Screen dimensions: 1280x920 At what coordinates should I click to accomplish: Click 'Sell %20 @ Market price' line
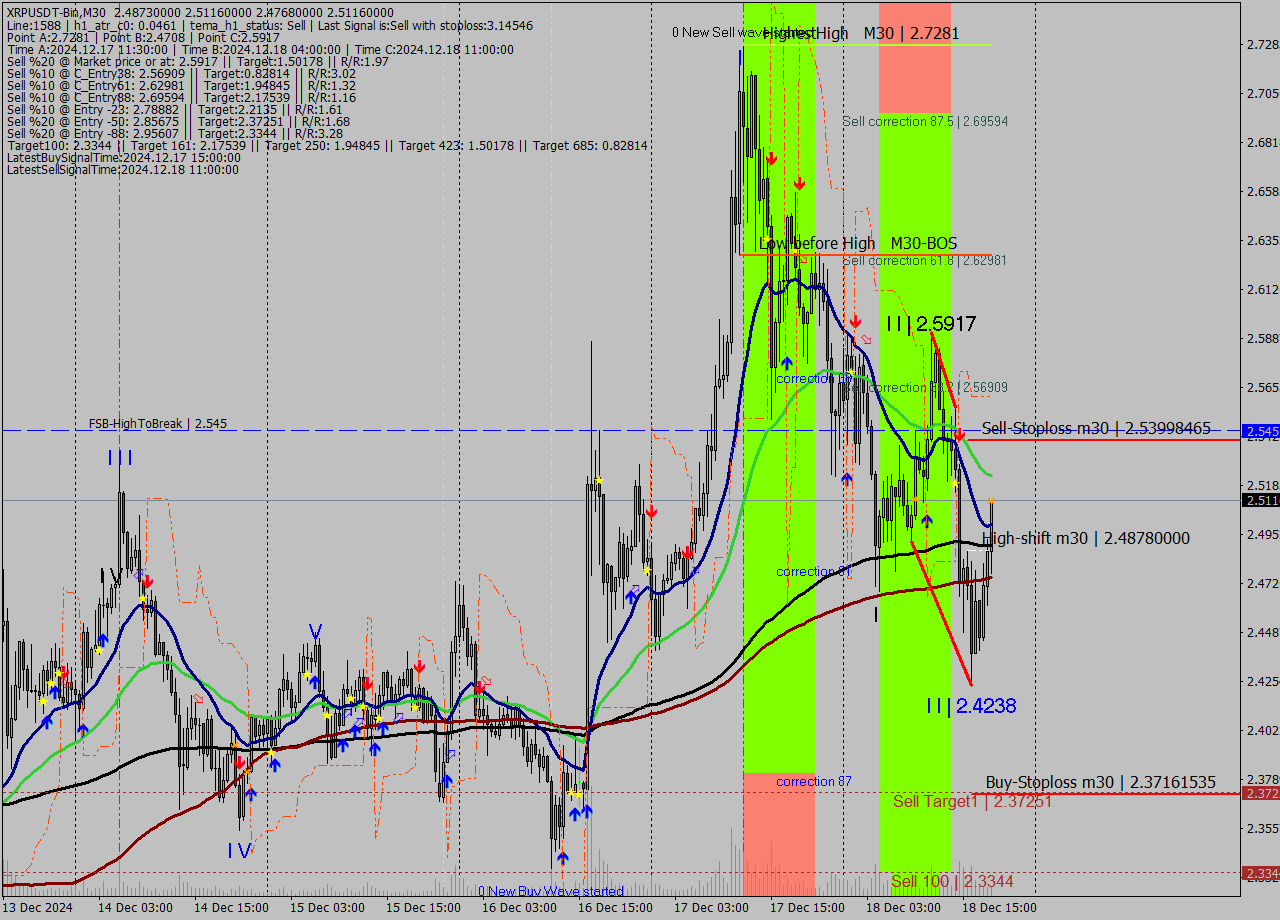click(197, 61)
